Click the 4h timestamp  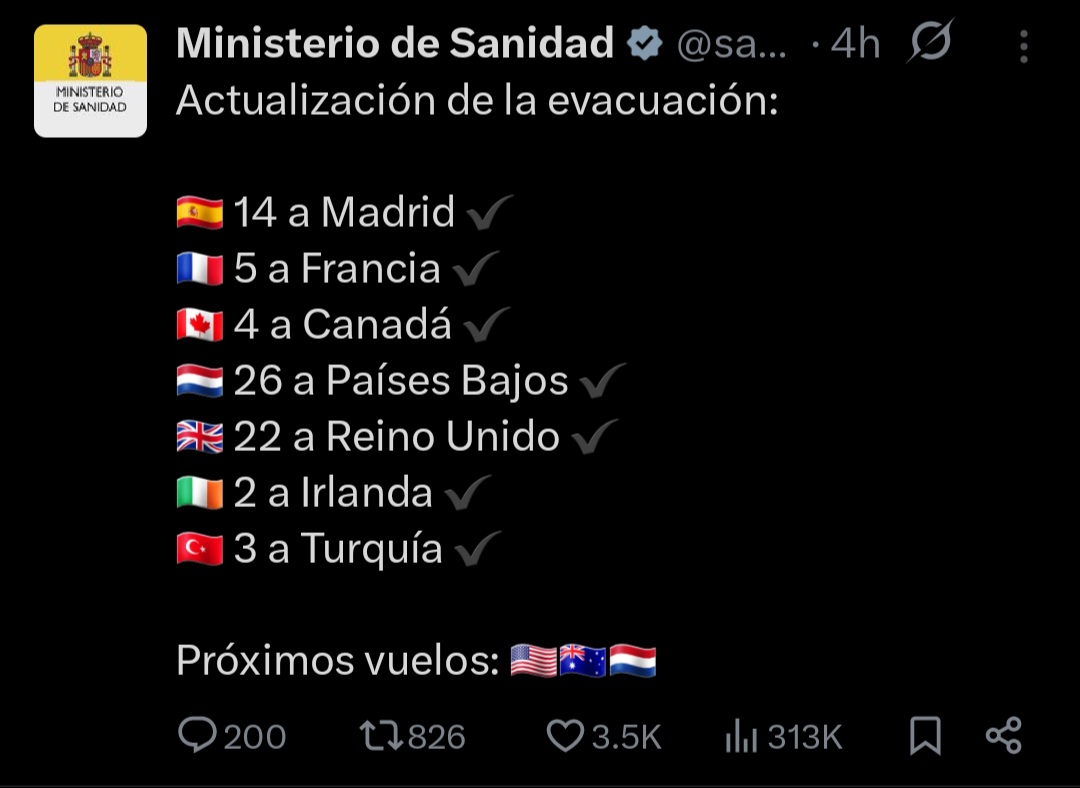coord(855,44)
